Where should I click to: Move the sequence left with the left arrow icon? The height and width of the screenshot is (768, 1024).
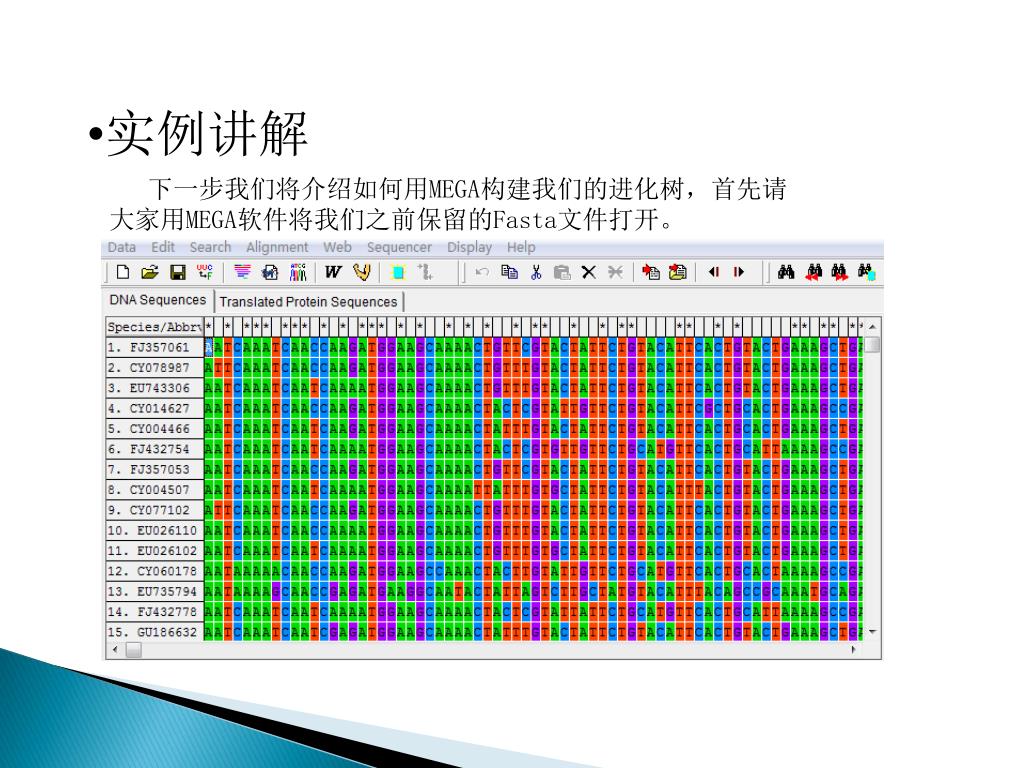tap(714, 272)
